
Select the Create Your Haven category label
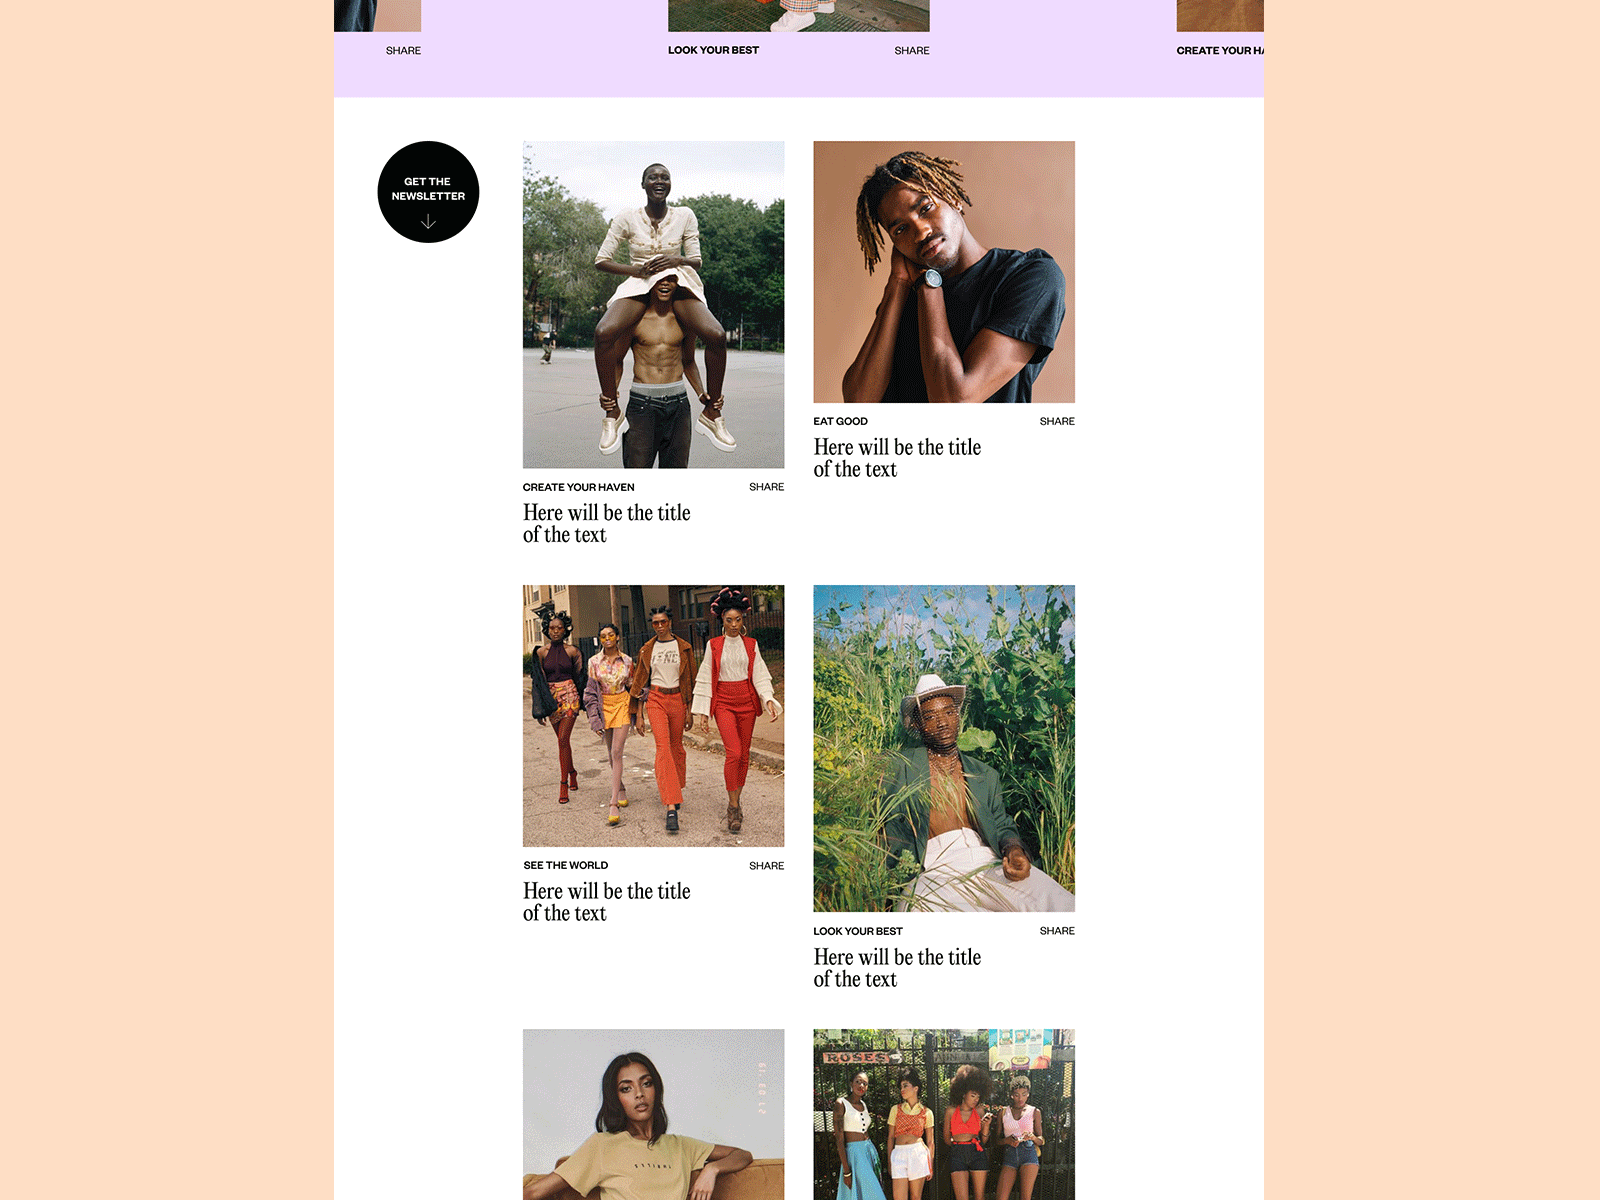(x=579, y=487)
